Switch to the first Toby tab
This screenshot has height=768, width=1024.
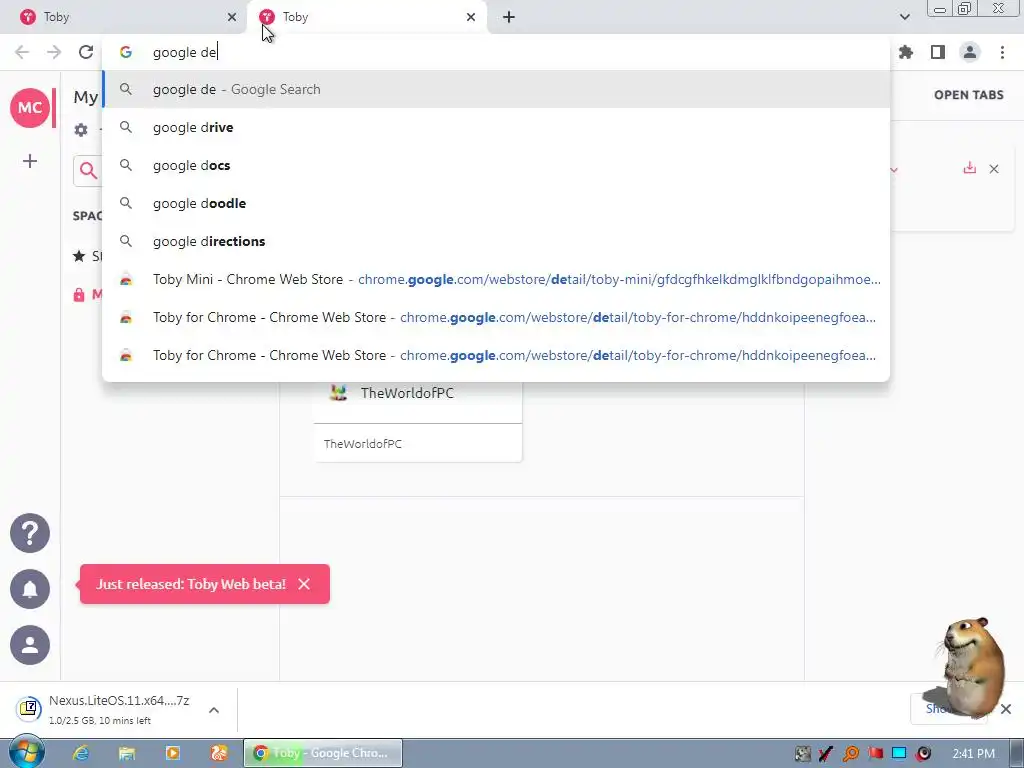click(x=124, y=17)
